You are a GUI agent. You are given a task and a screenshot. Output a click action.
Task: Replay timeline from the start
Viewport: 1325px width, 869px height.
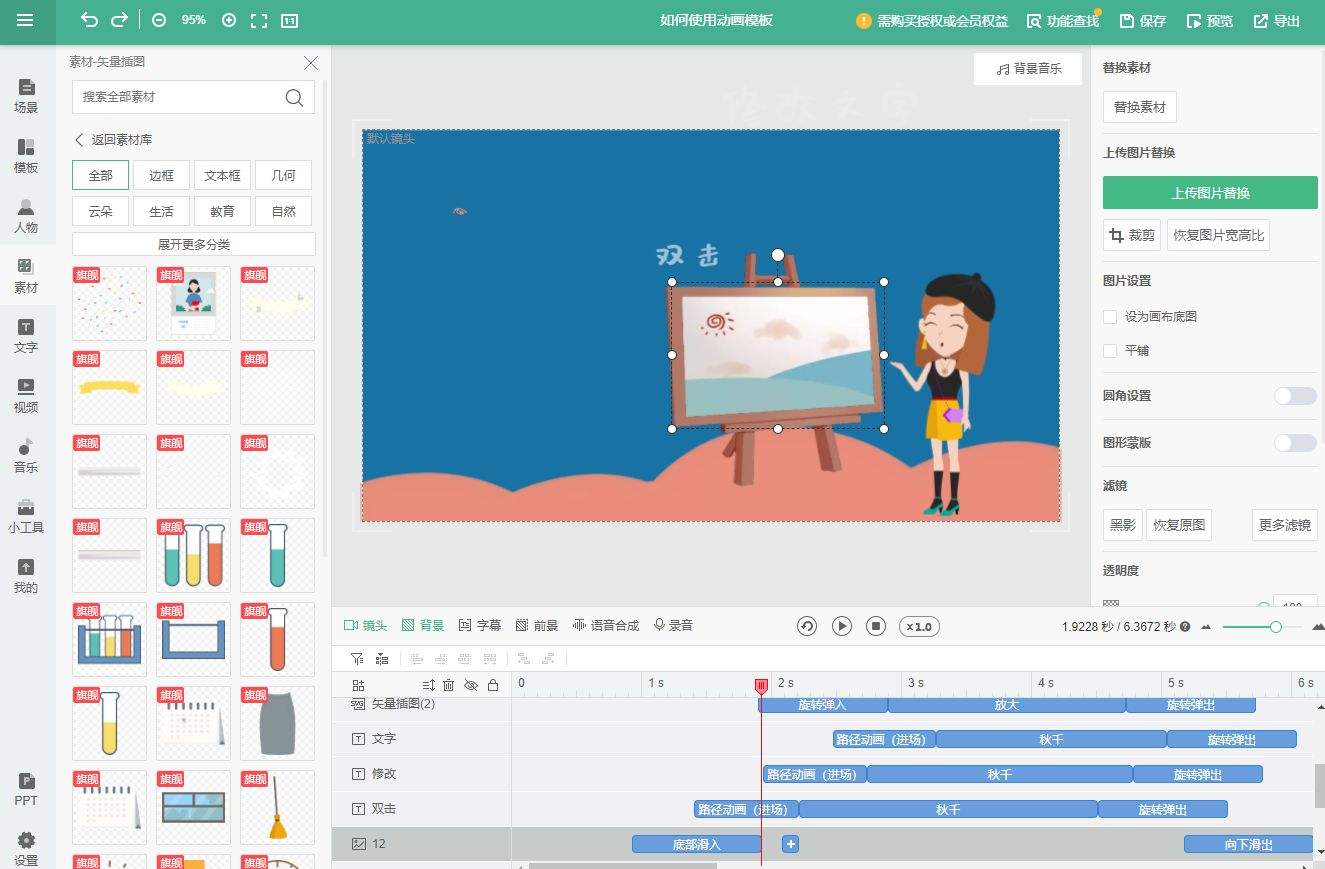pyautogui.click(x=807, y=626)
